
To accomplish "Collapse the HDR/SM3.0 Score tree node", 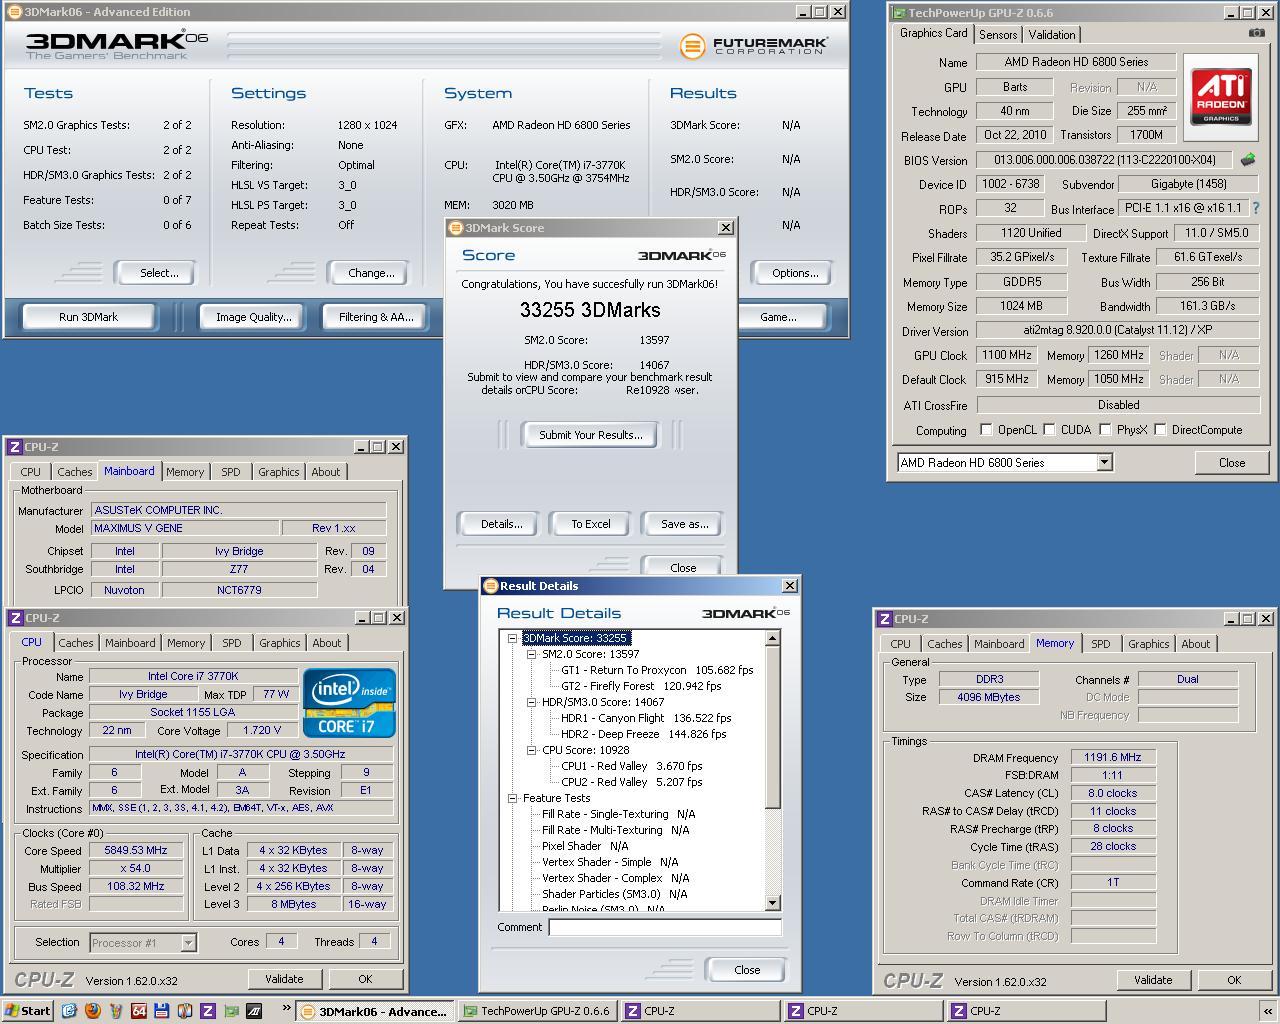I will (x=532, y=702).
